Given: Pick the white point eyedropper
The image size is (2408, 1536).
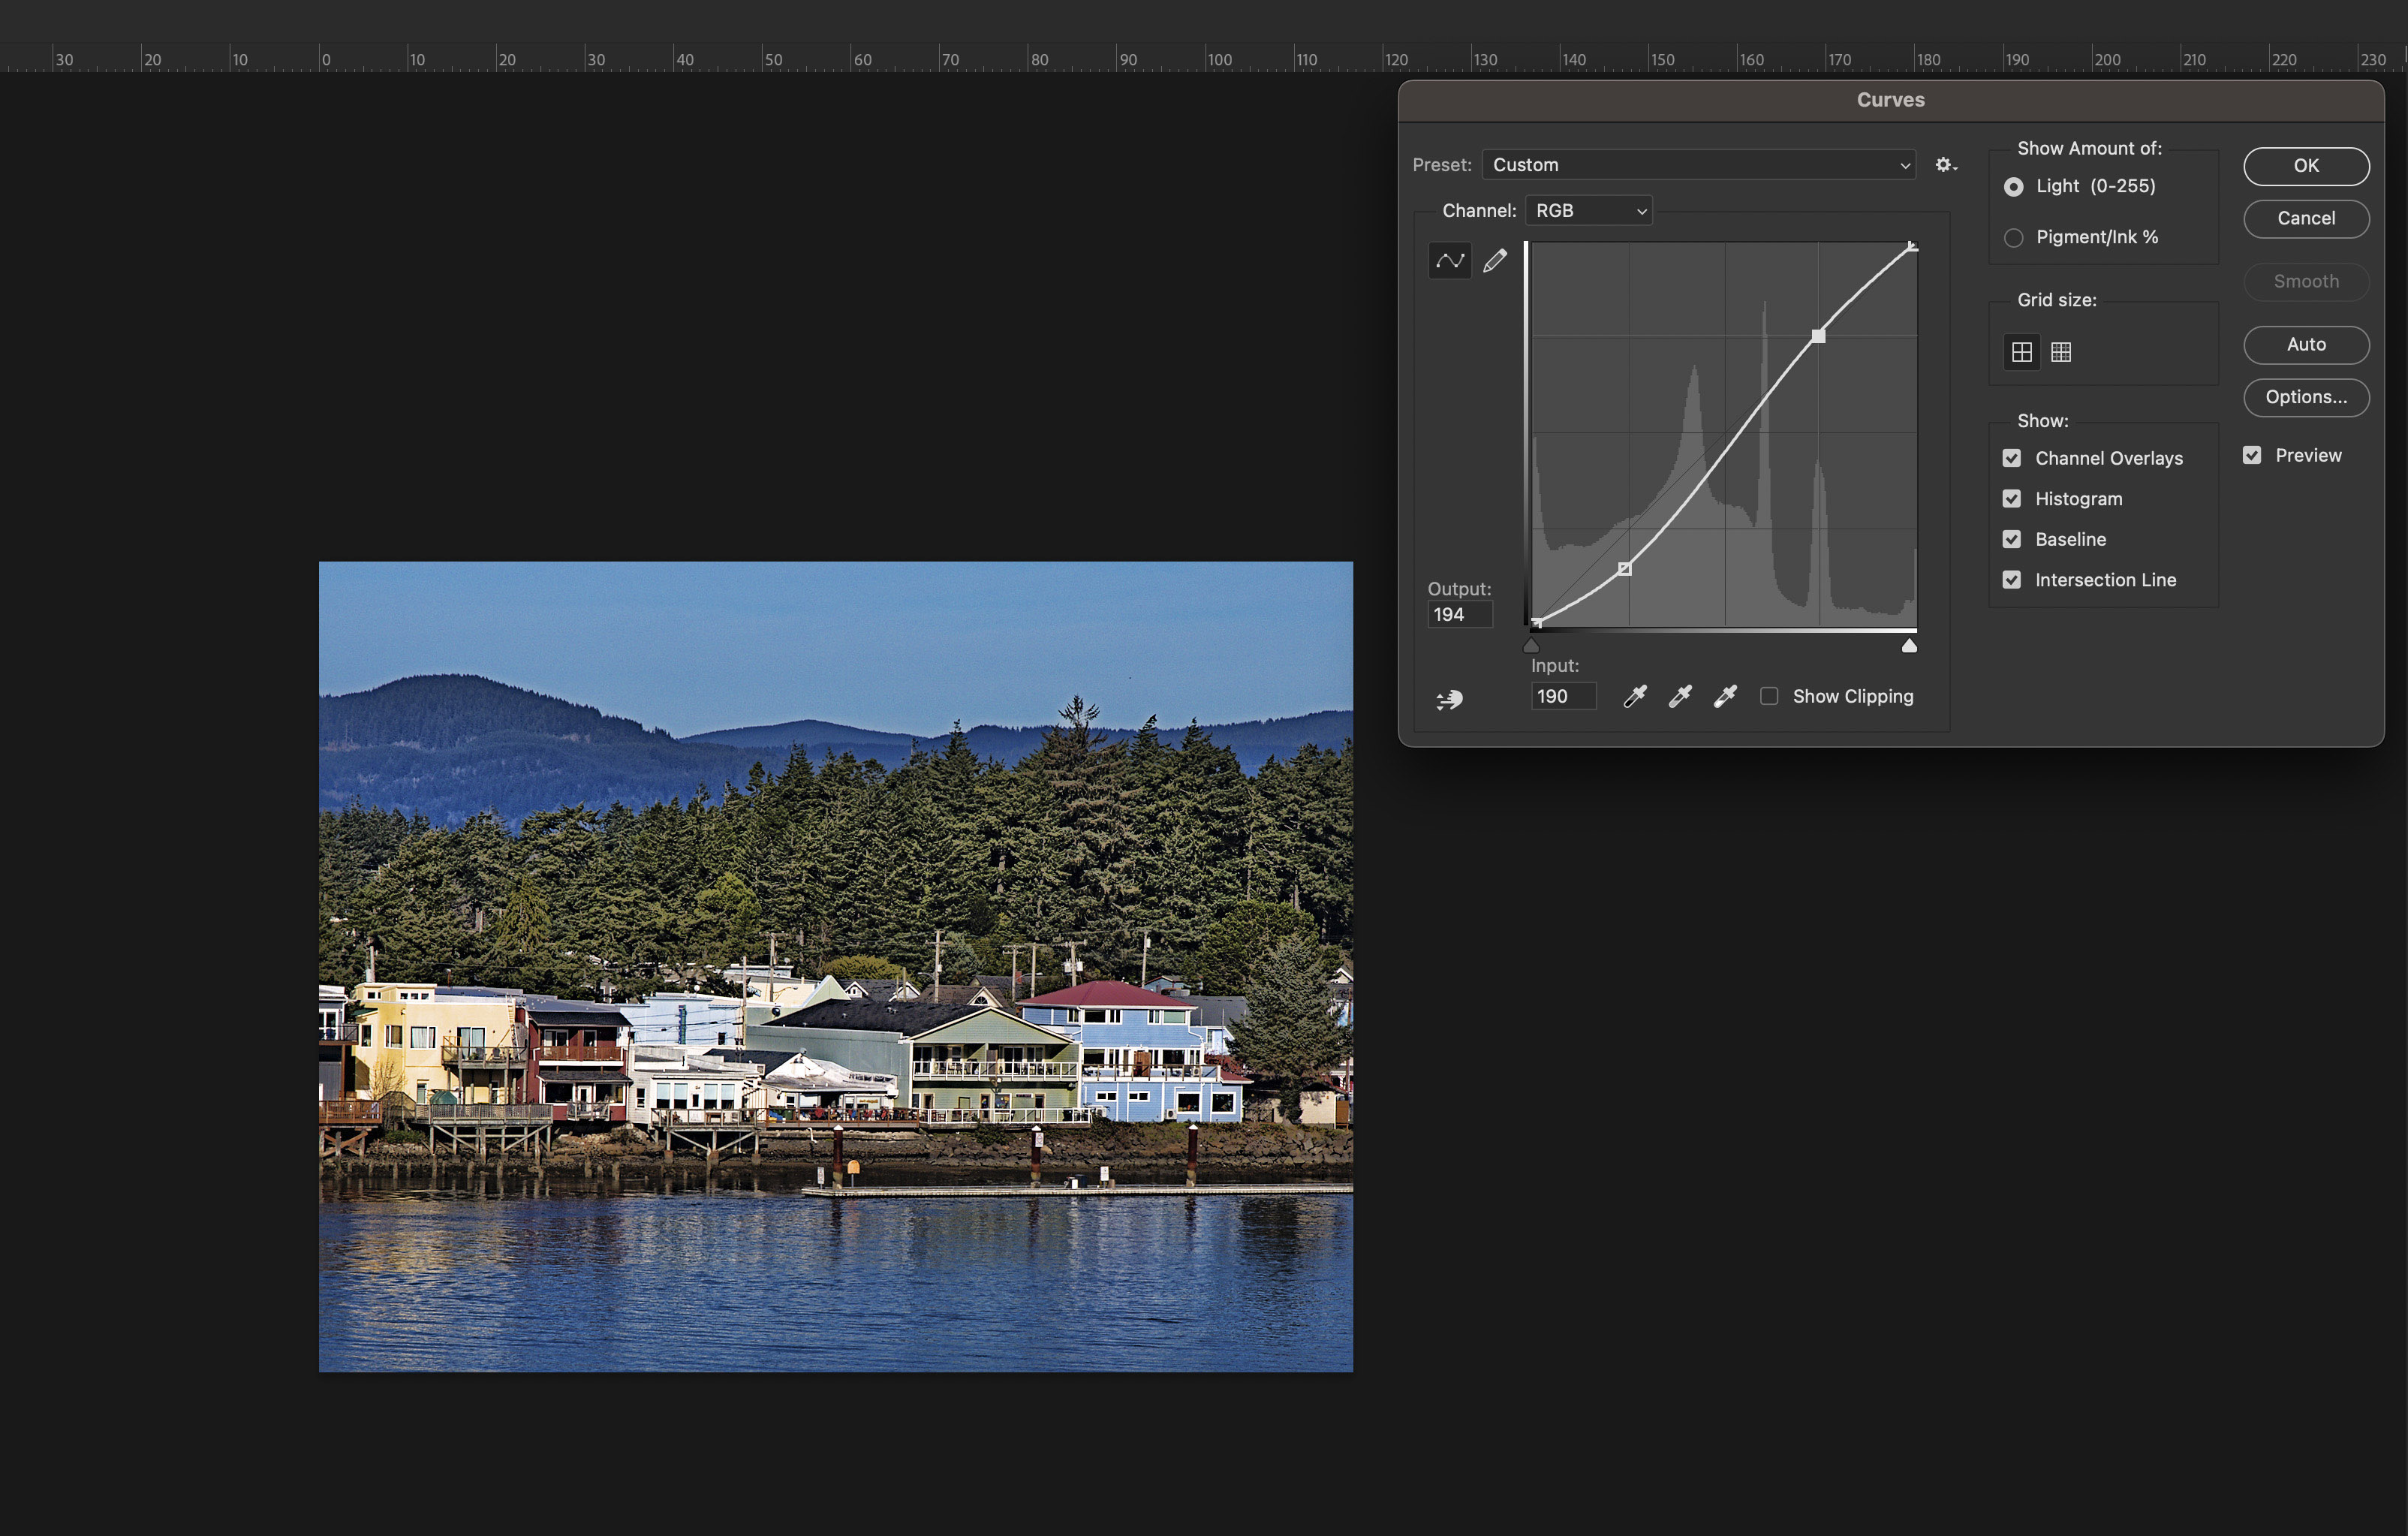Looking at the screenshot, I should [1725, 697].
